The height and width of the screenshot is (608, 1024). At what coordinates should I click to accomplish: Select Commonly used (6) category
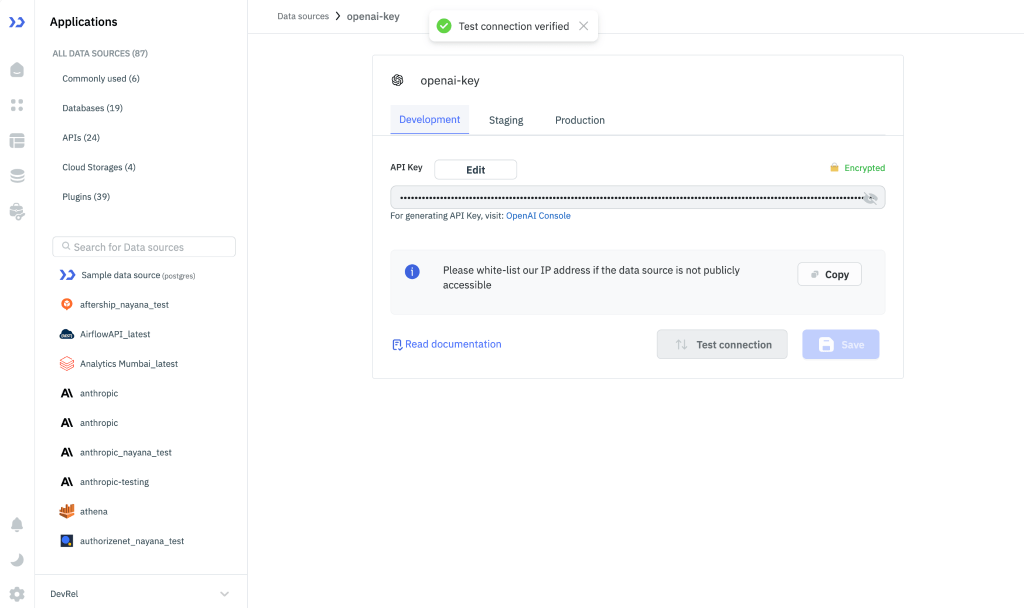click(101, 78)
